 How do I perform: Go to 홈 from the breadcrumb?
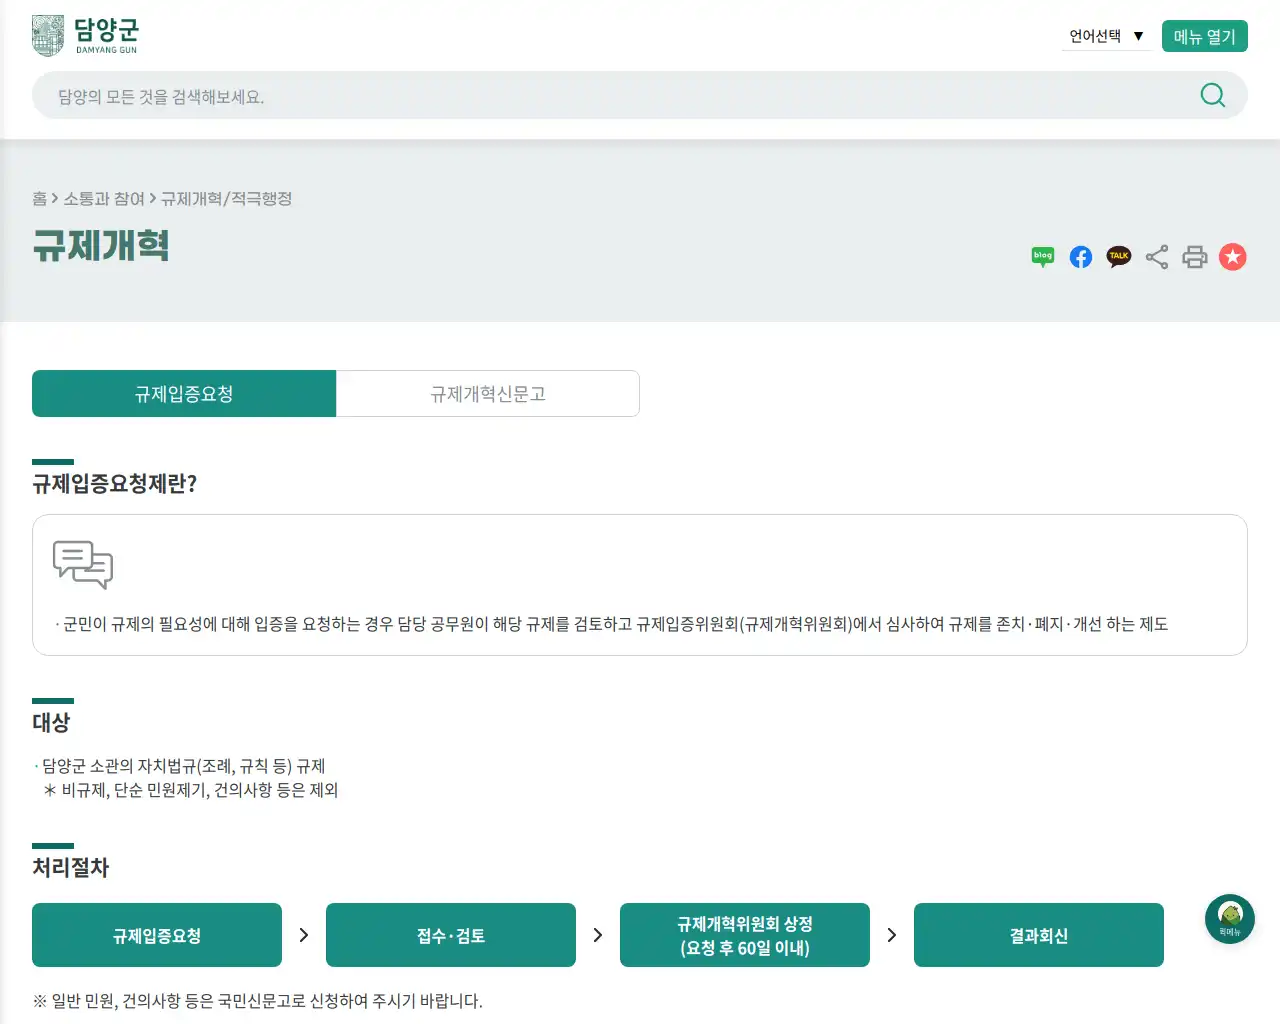(x=36, y=199)
